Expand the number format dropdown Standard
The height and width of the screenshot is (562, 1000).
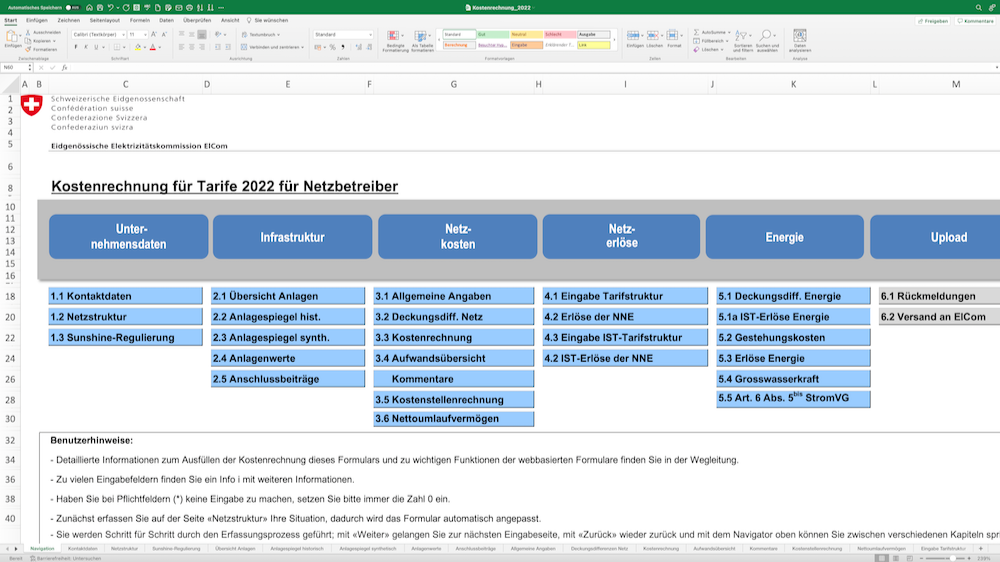(342, 34)
